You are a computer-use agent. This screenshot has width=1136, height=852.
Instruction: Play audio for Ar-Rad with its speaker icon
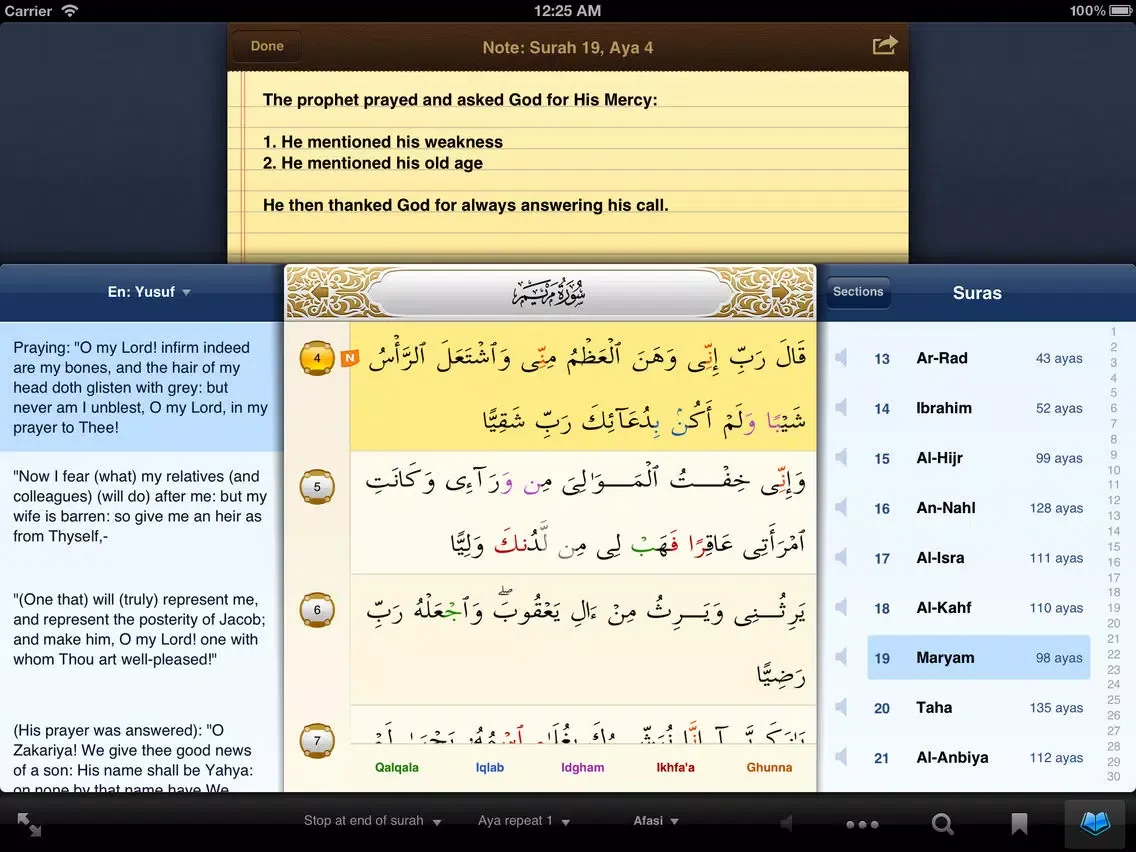840,357
